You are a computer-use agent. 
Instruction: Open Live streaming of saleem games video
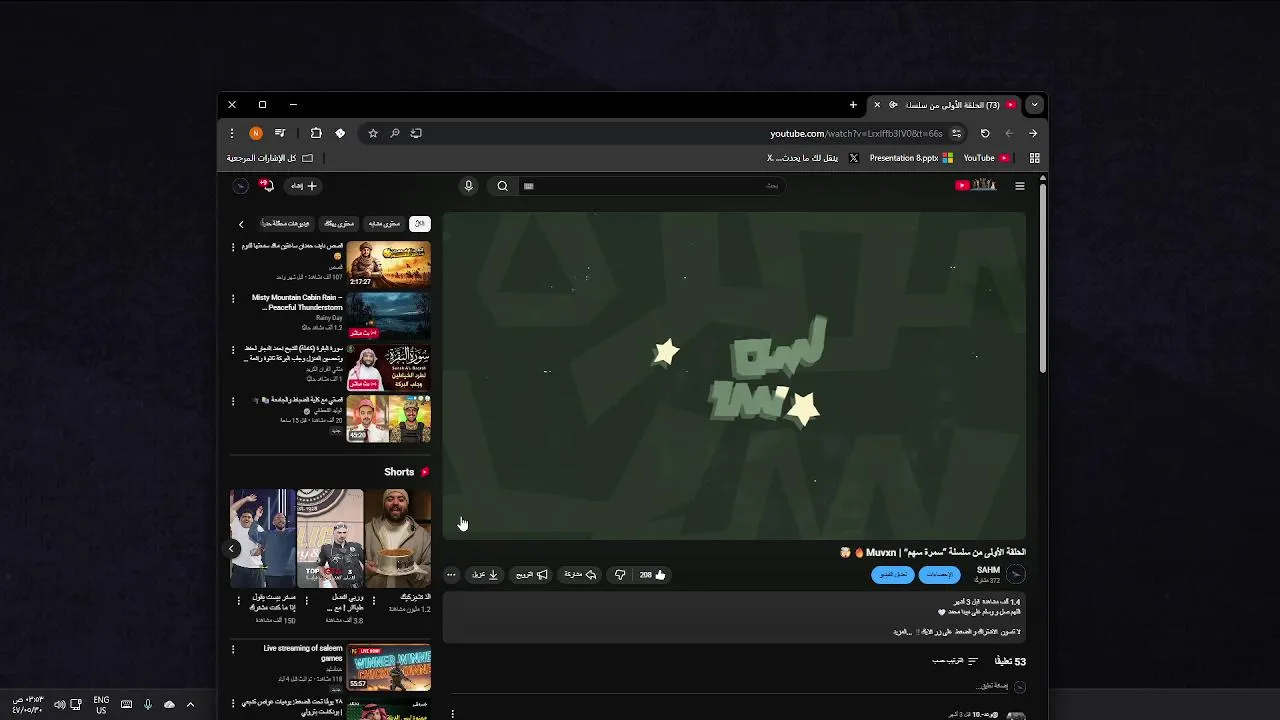[x=303, y=653]
